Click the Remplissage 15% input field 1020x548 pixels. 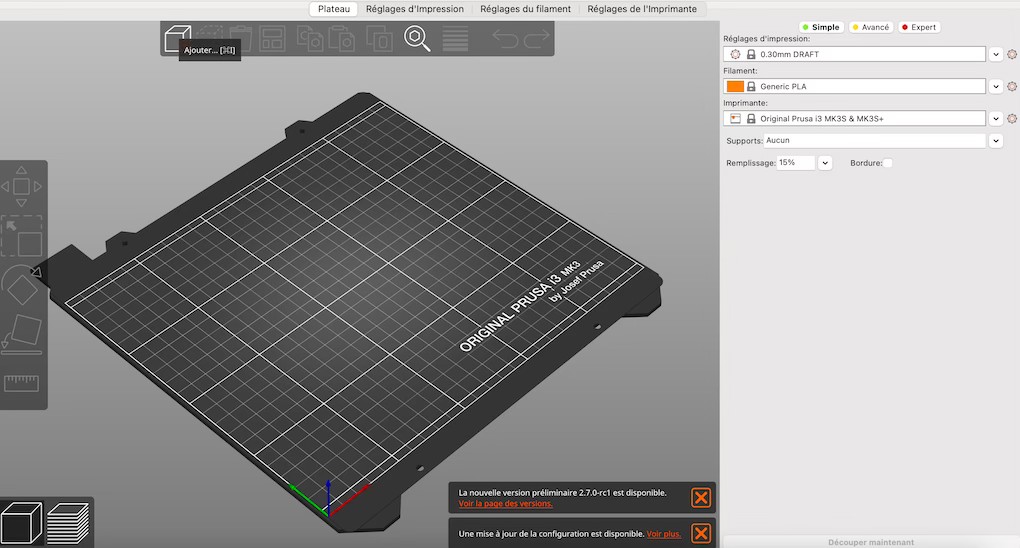[796, 163]
